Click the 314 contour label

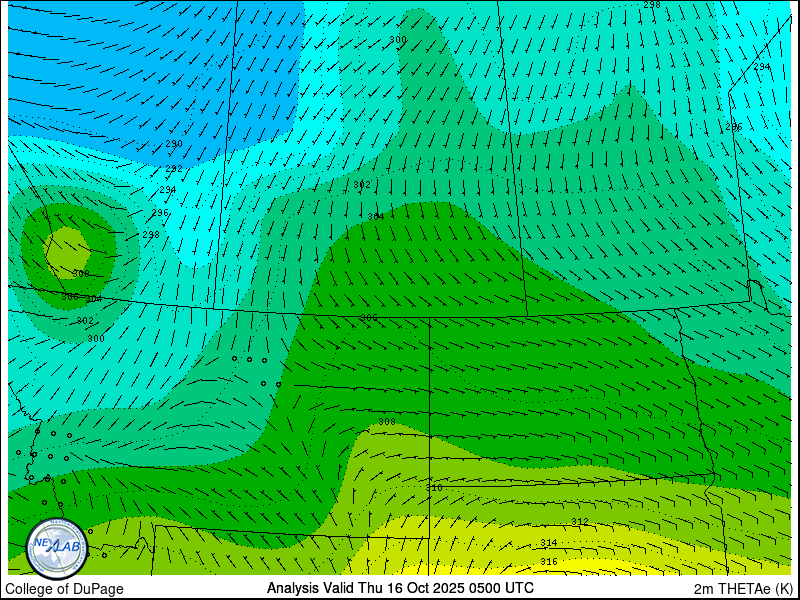549,543
